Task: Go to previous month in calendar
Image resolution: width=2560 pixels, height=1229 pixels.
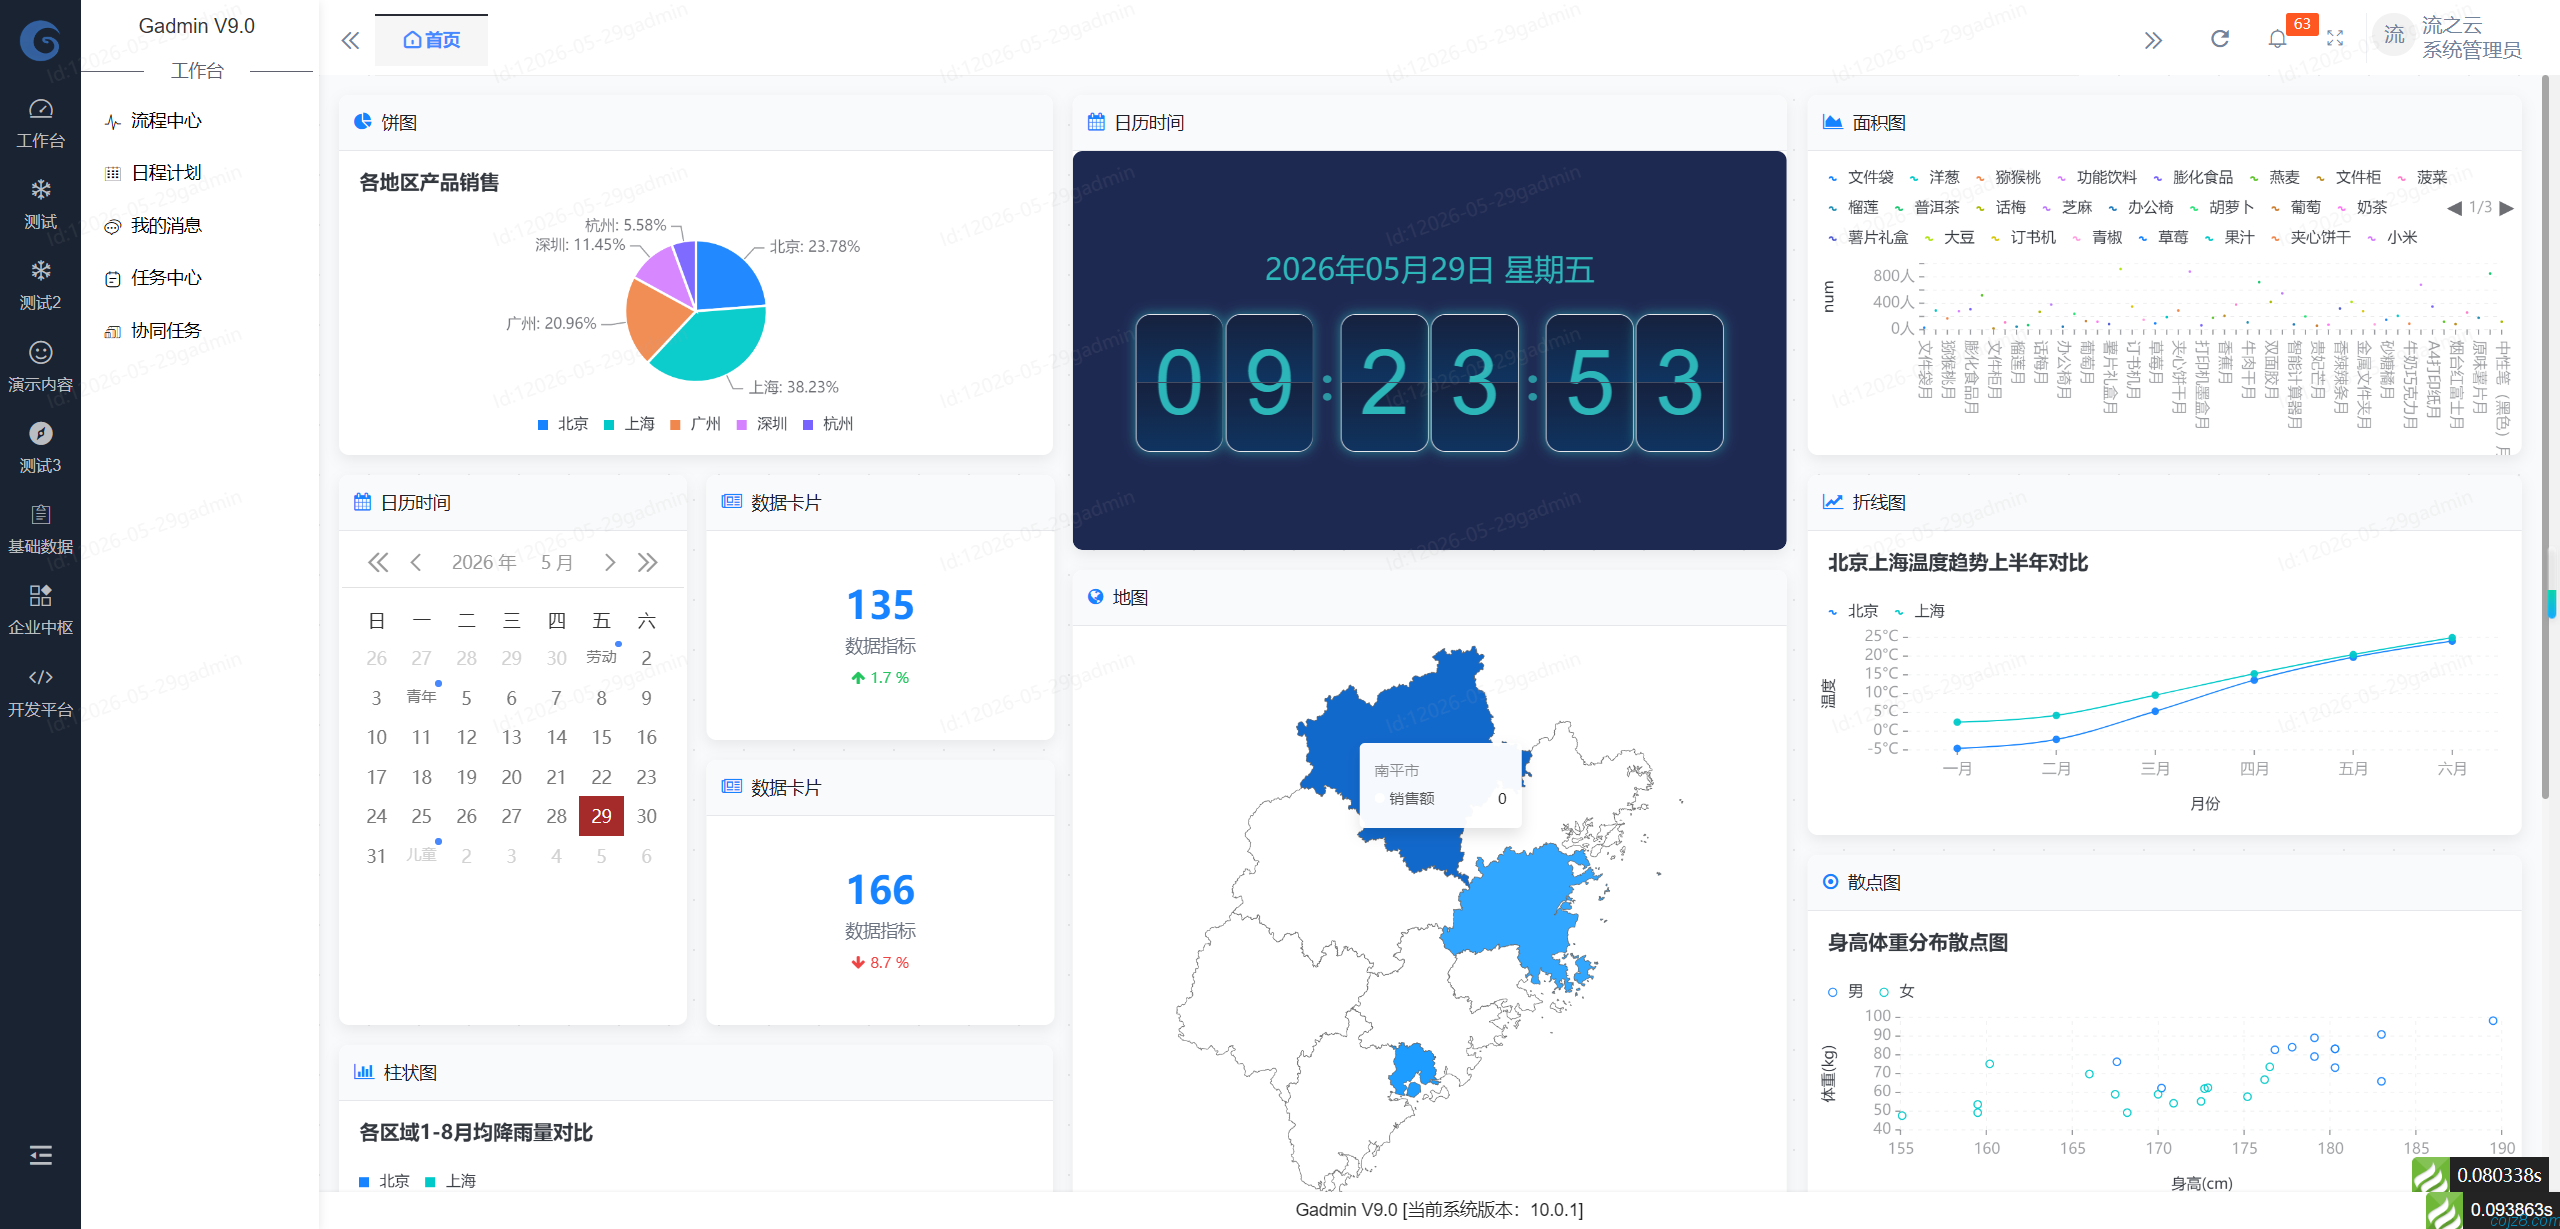Action: 416,562
